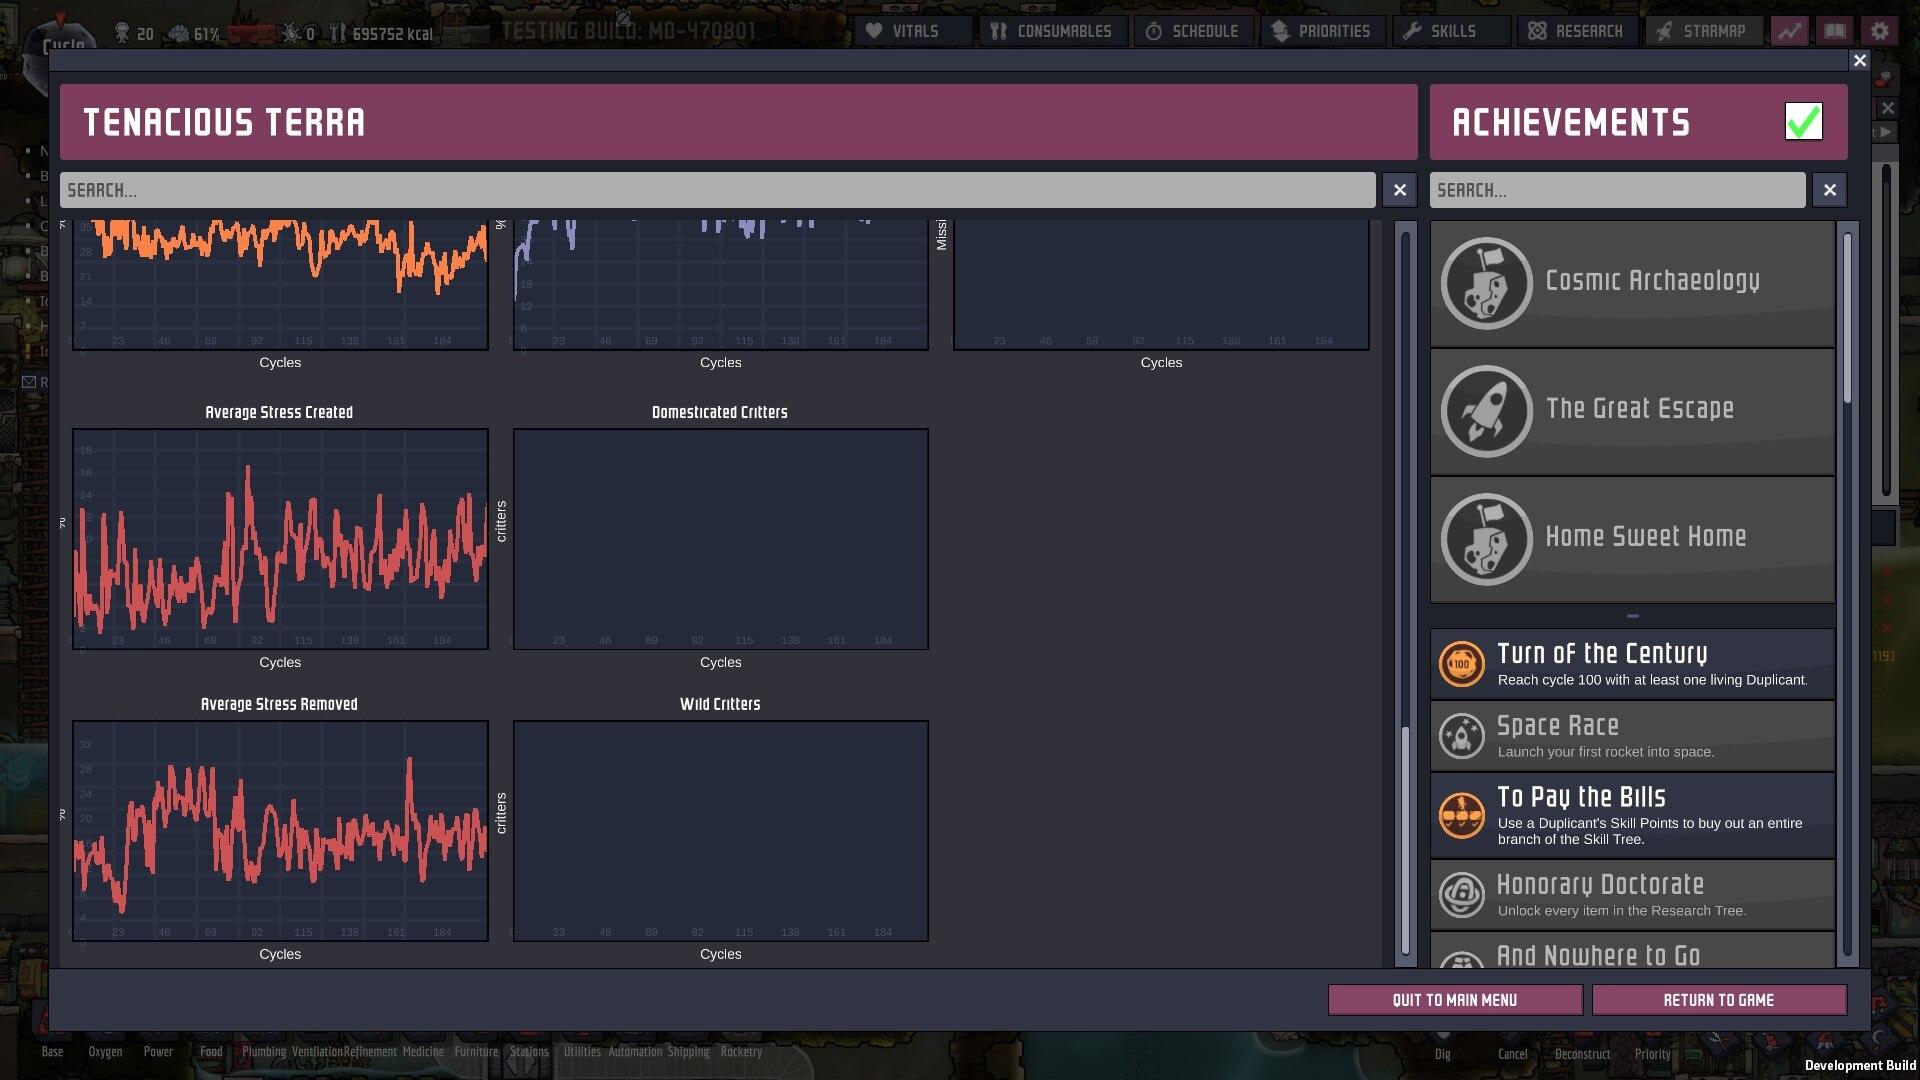Toggle the Achievements checkbox

coord(1803,122)
